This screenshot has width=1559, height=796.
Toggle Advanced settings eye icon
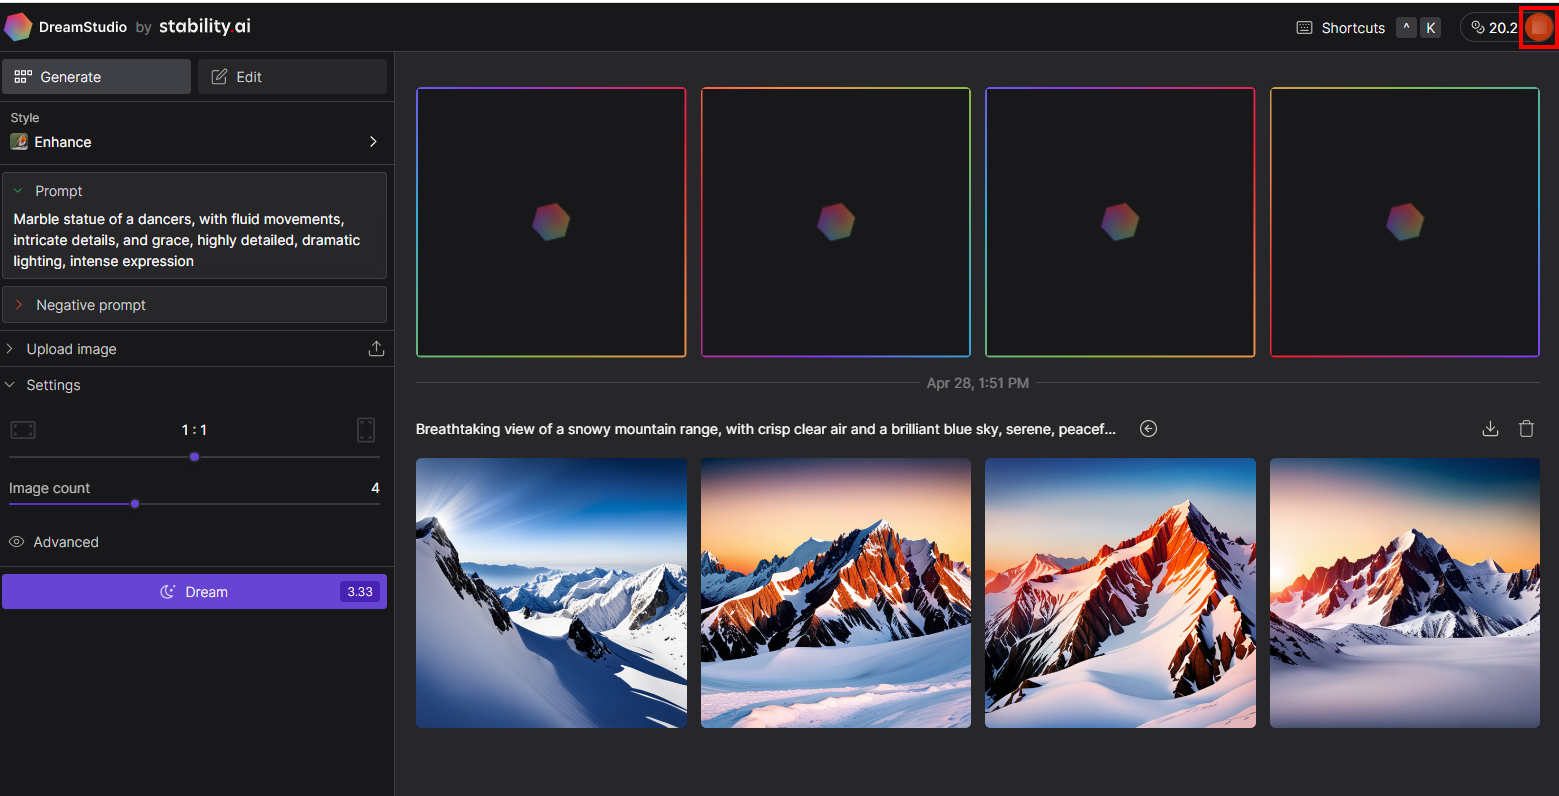click(17, 542)
